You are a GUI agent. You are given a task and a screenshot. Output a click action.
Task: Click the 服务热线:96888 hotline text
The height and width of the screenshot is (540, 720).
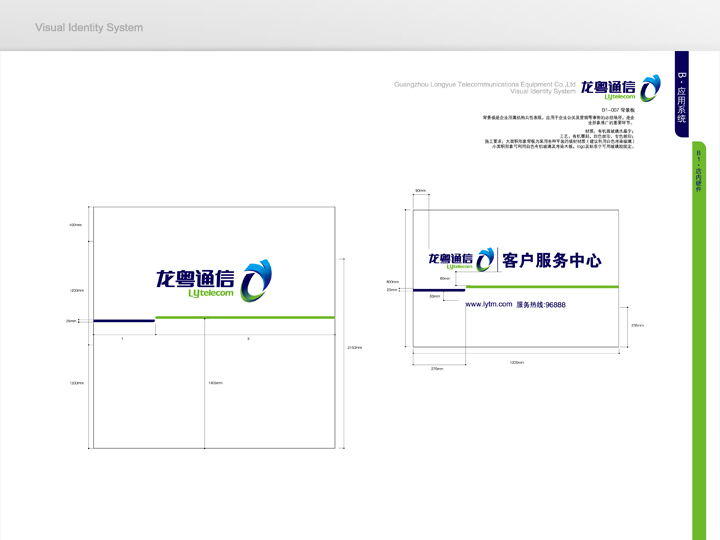coord(541,304)
